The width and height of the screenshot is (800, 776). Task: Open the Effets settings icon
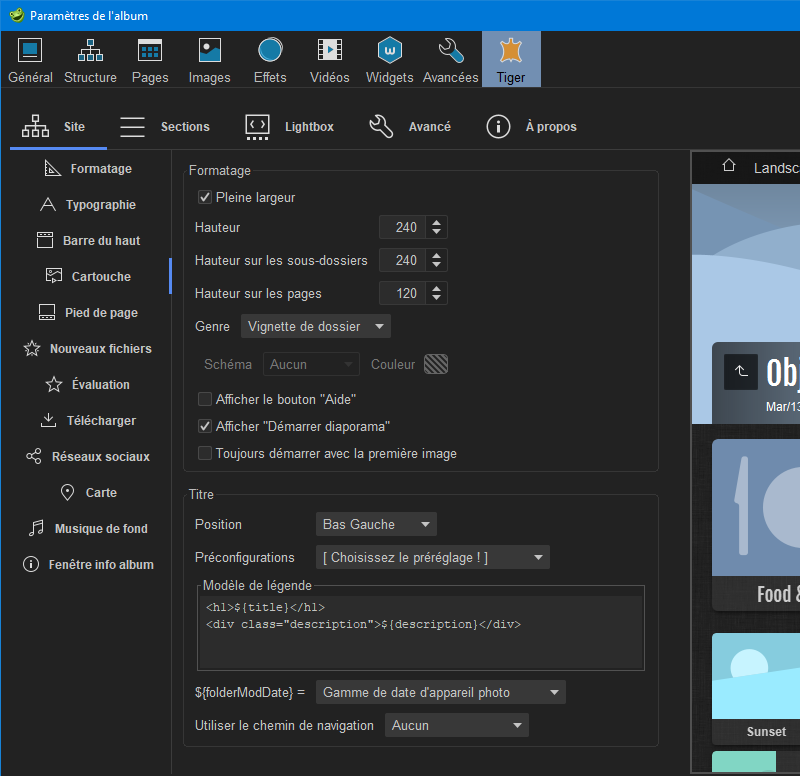pyautogui.click(x=270, y=59)
